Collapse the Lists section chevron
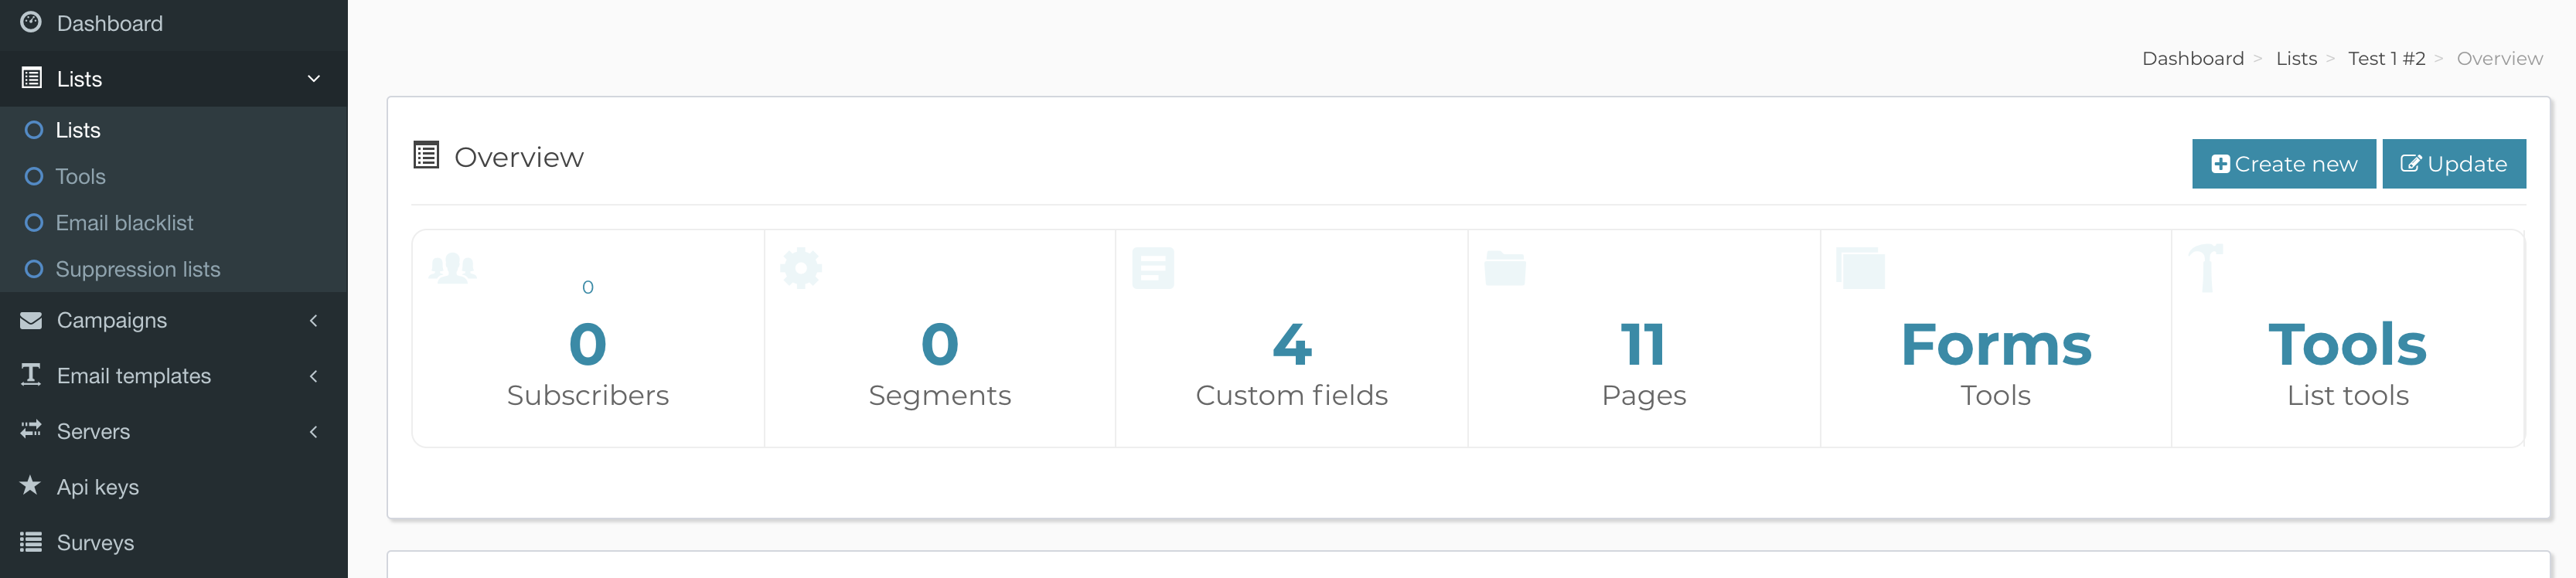 pos(314,78)
